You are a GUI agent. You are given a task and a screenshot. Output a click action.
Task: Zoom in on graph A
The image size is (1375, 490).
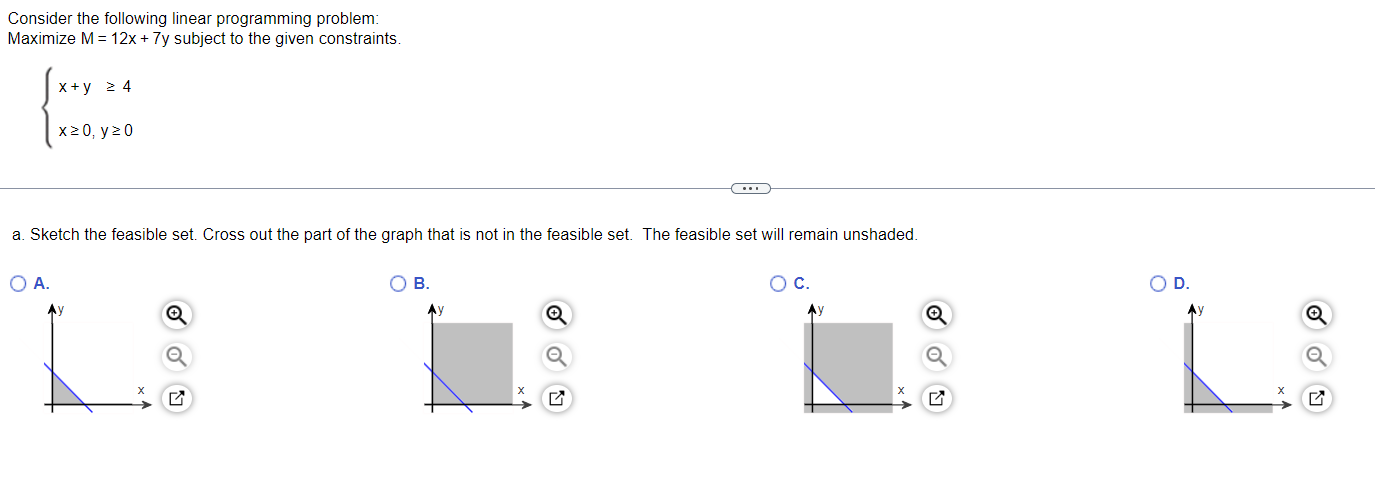[x=175, y=315]
